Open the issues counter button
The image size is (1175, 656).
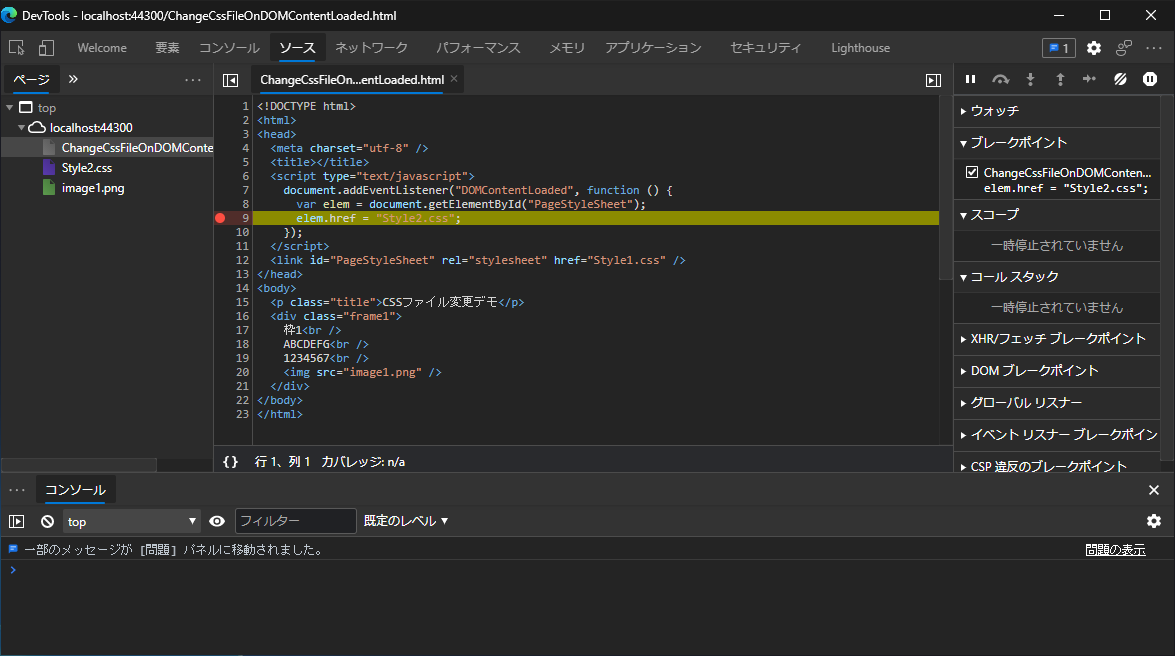tap(1057, 47)
